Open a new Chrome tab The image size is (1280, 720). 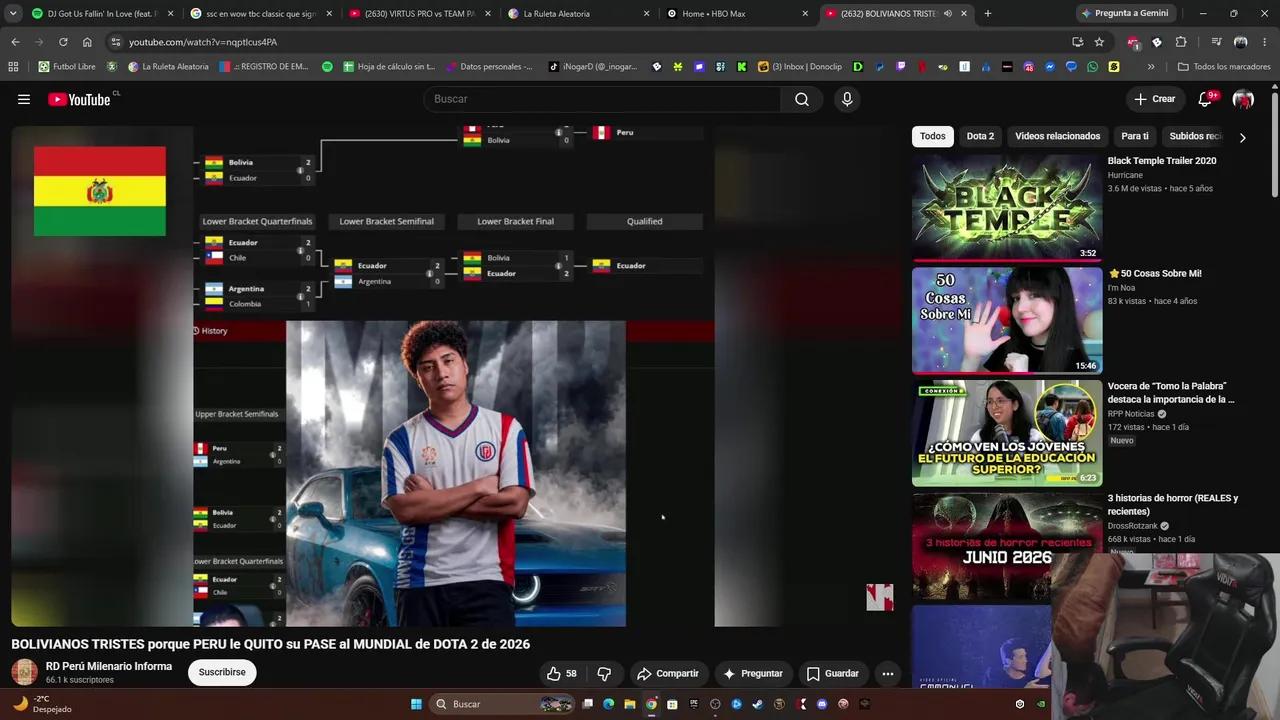(988, 14)
